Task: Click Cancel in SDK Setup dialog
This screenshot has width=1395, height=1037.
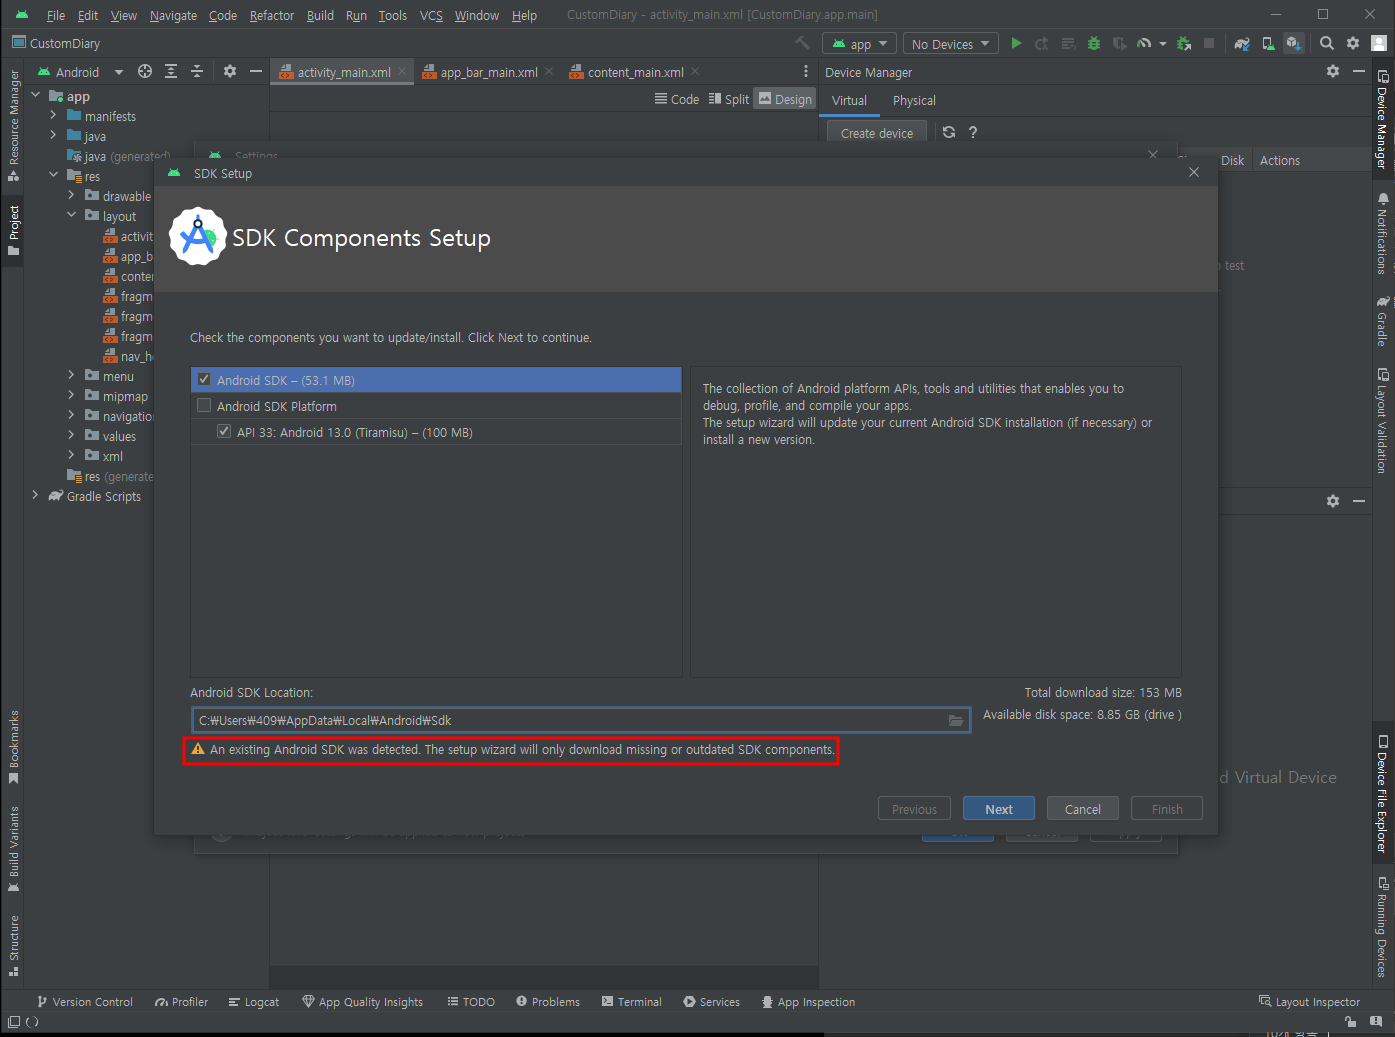Action: click(x=1083, y=809)
